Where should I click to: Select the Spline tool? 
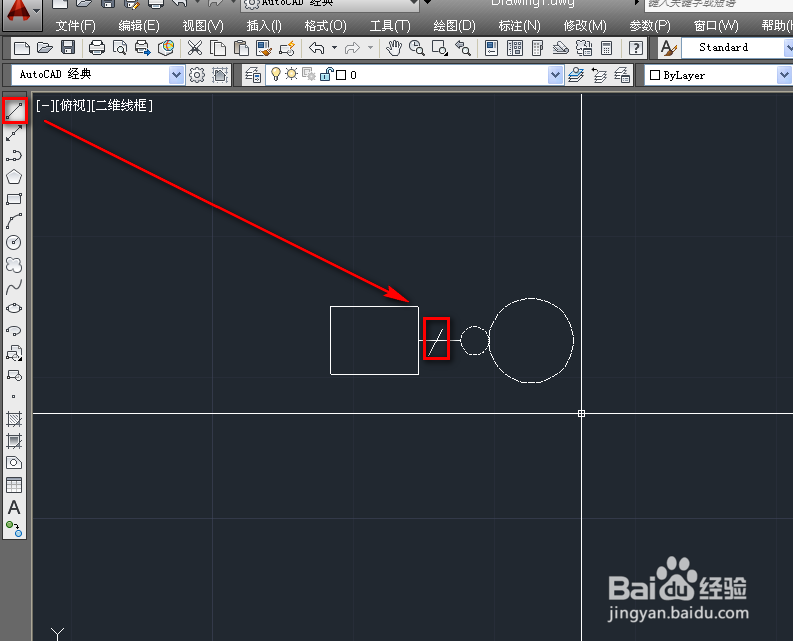pyautogui.click(x=14, y=287)
